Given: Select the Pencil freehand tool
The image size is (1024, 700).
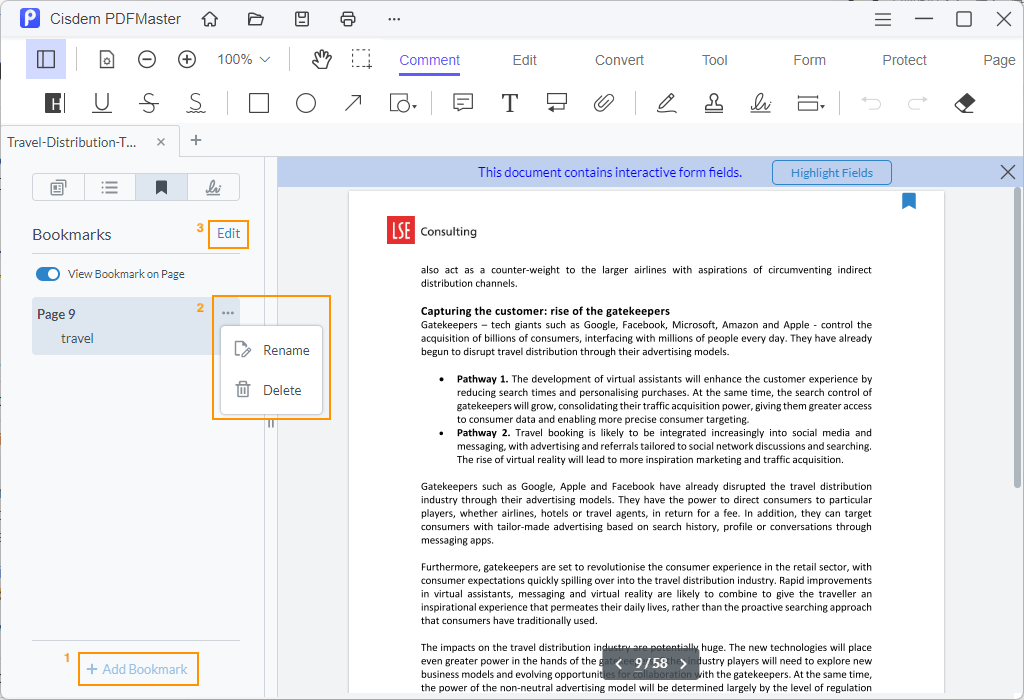Looking at the screenshot, I should tap(666, 103).
